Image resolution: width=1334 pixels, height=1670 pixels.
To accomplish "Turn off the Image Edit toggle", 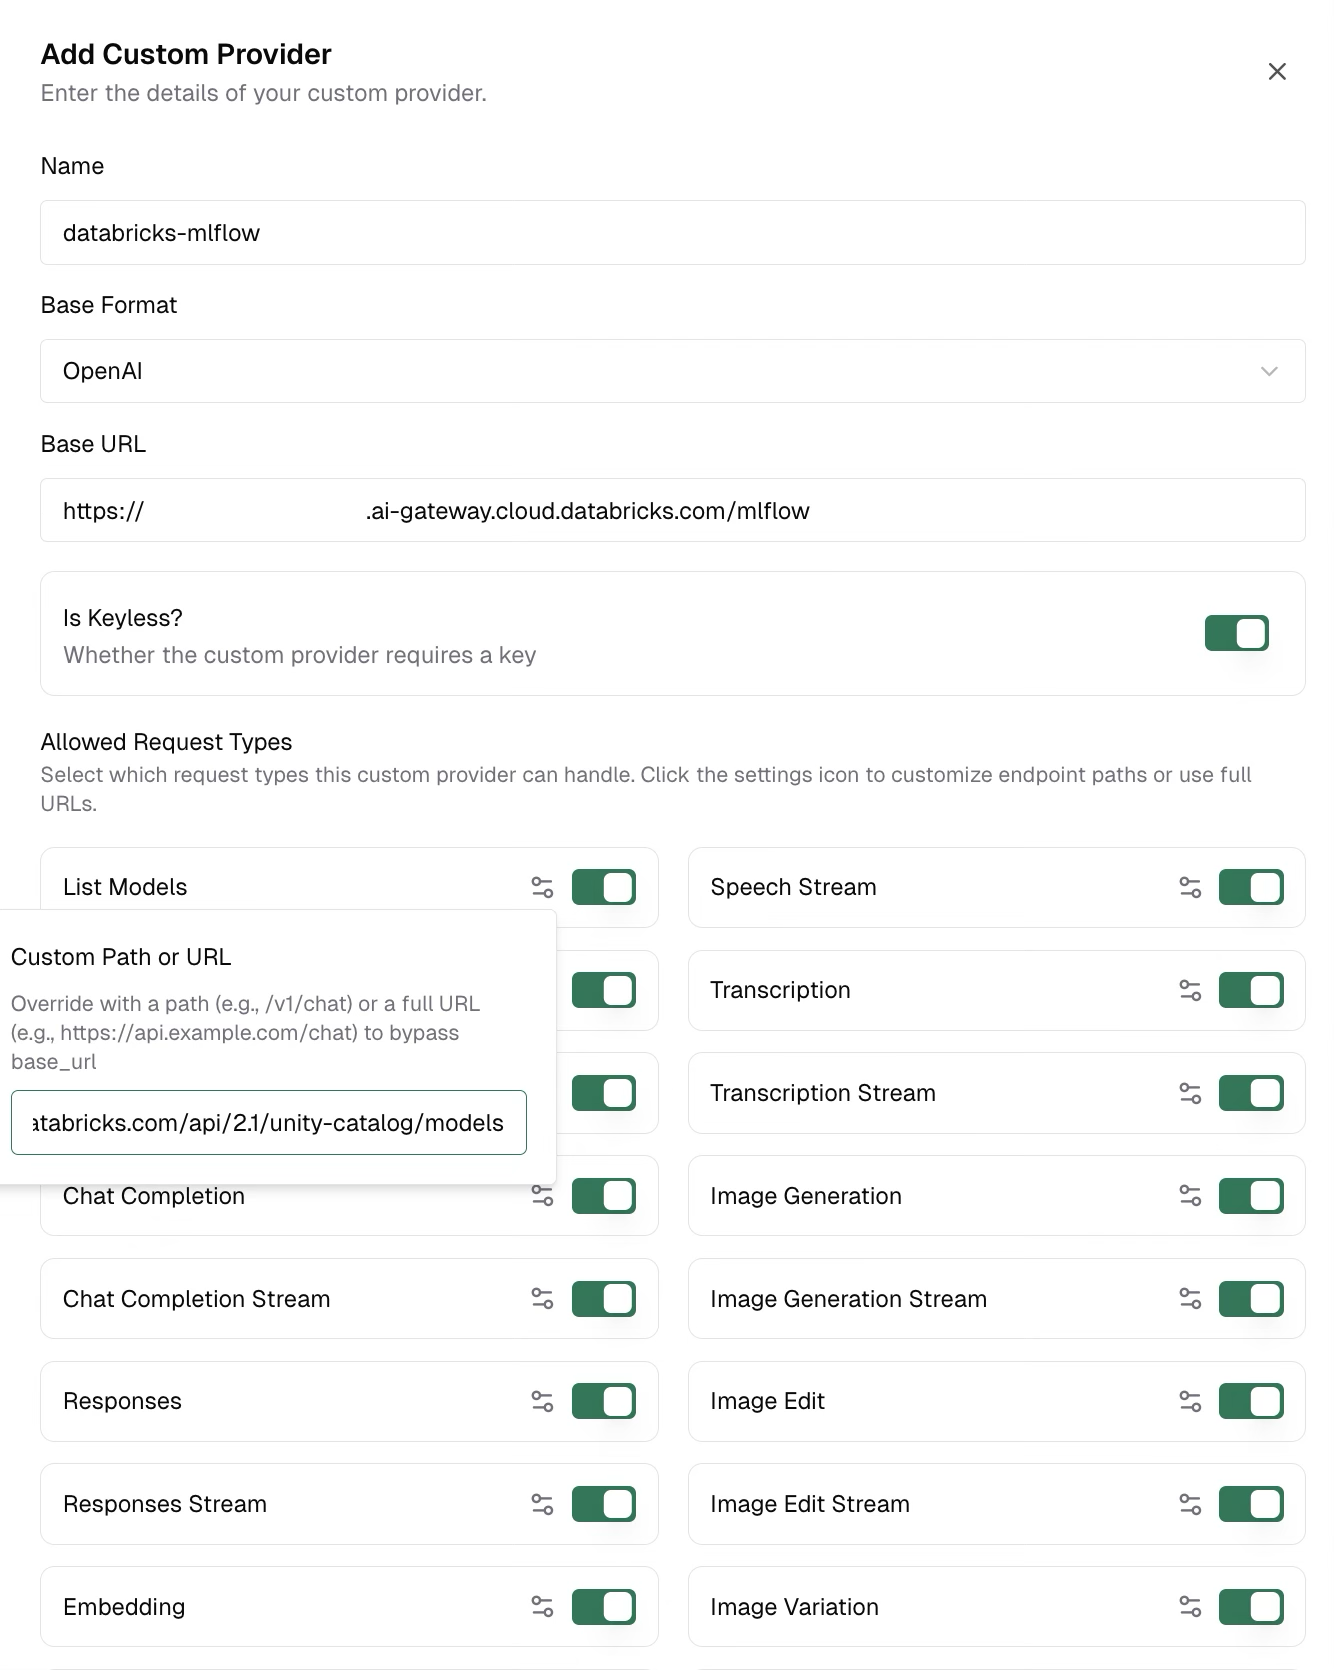I will pos(1251,1401).
